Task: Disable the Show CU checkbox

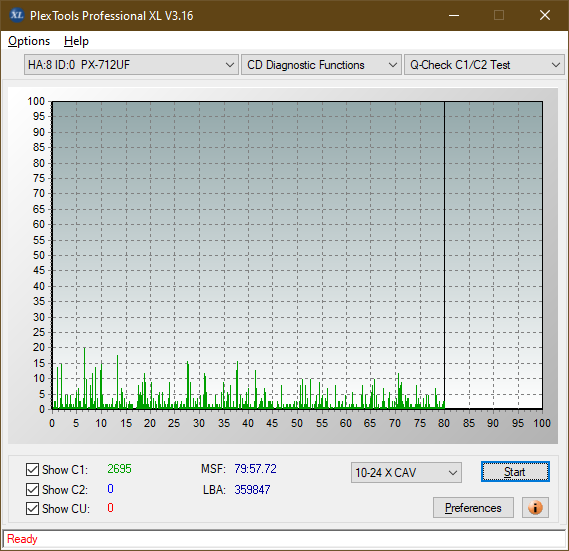Action: tap(32, 509)
